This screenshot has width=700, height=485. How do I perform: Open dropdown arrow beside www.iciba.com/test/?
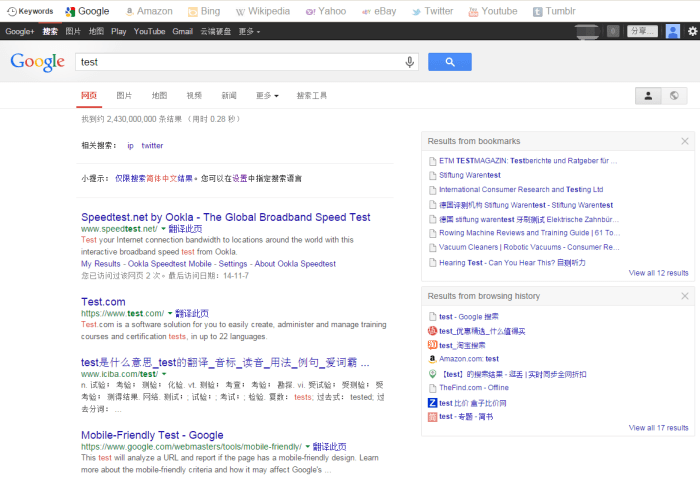click(164, 374)
